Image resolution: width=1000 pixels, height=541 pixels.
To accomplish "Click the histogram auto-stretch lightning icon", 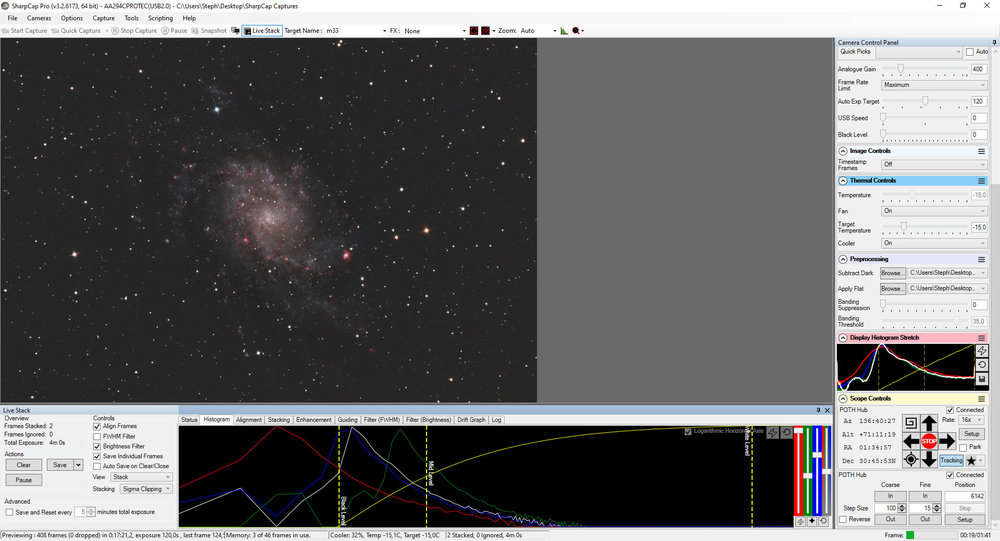I will pyautogui.click(x=982, y=351).
